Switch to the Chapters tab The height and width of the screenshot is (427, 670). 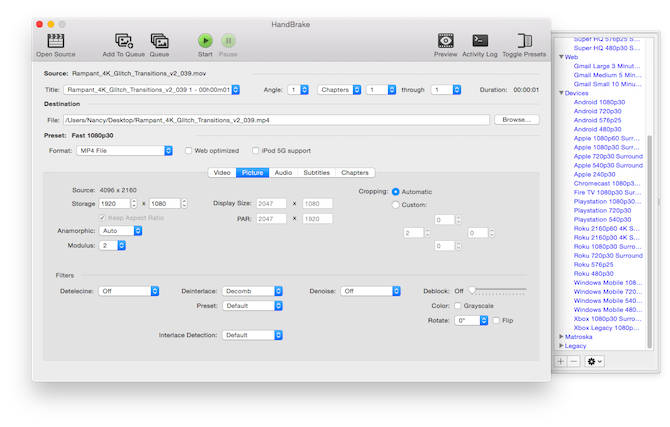pos(355,173)
